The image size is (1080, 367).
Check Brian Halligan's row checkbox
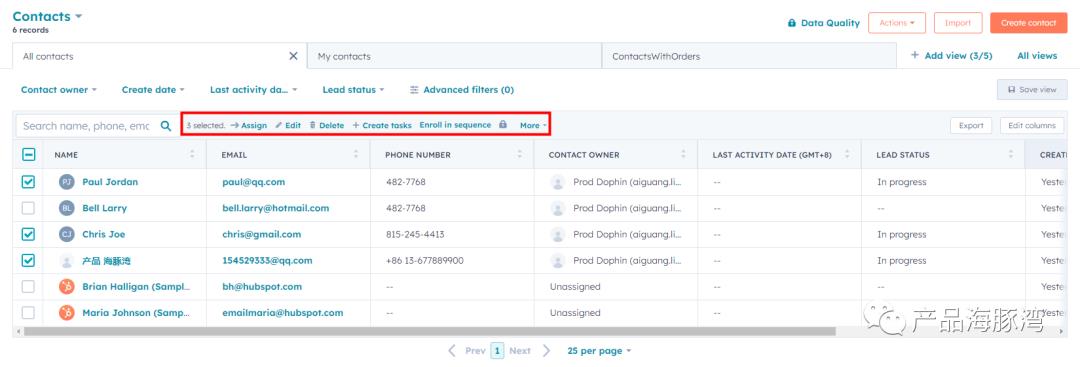(28, 286)
